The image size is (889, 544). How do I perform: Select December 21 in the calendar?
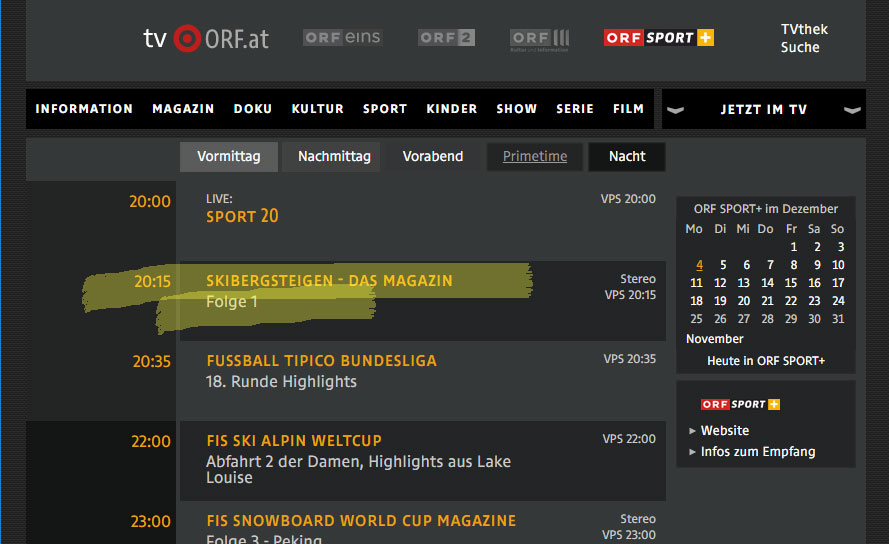coord(767,301)
